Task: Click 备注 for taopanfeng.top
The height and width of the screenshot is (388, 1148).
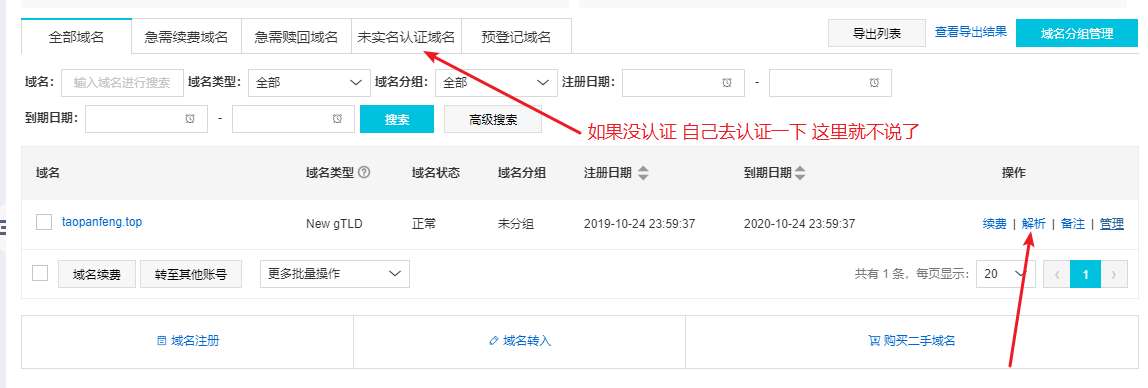Action: 1073,224
